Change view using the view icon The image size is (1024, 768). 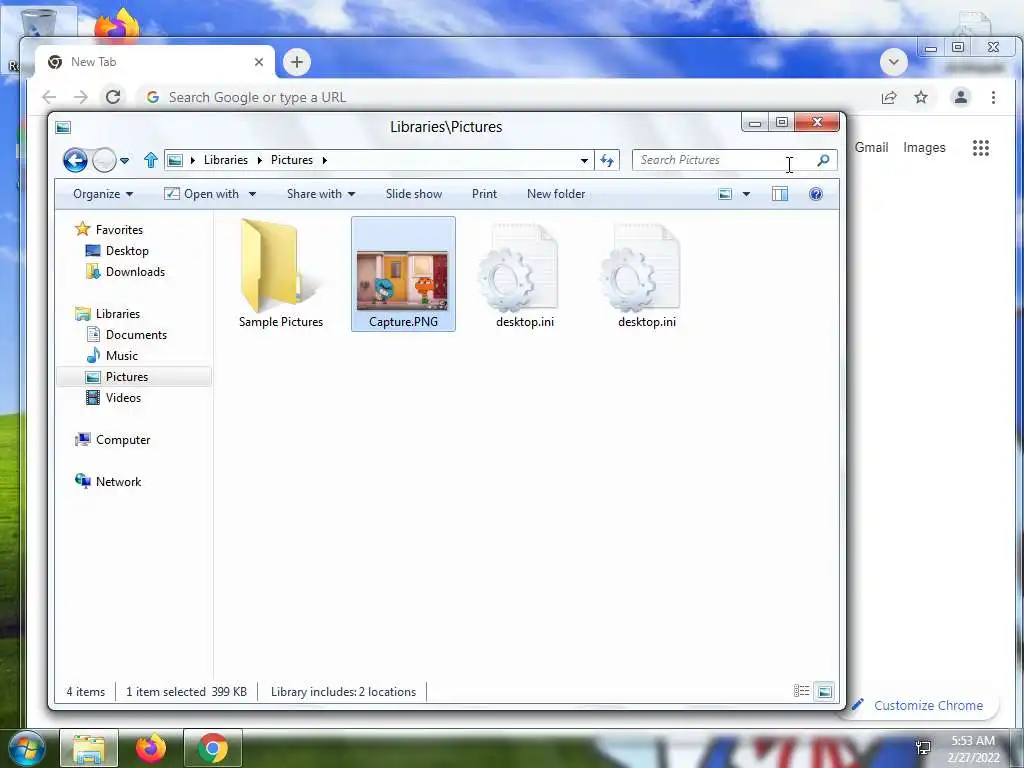[725, 194]
